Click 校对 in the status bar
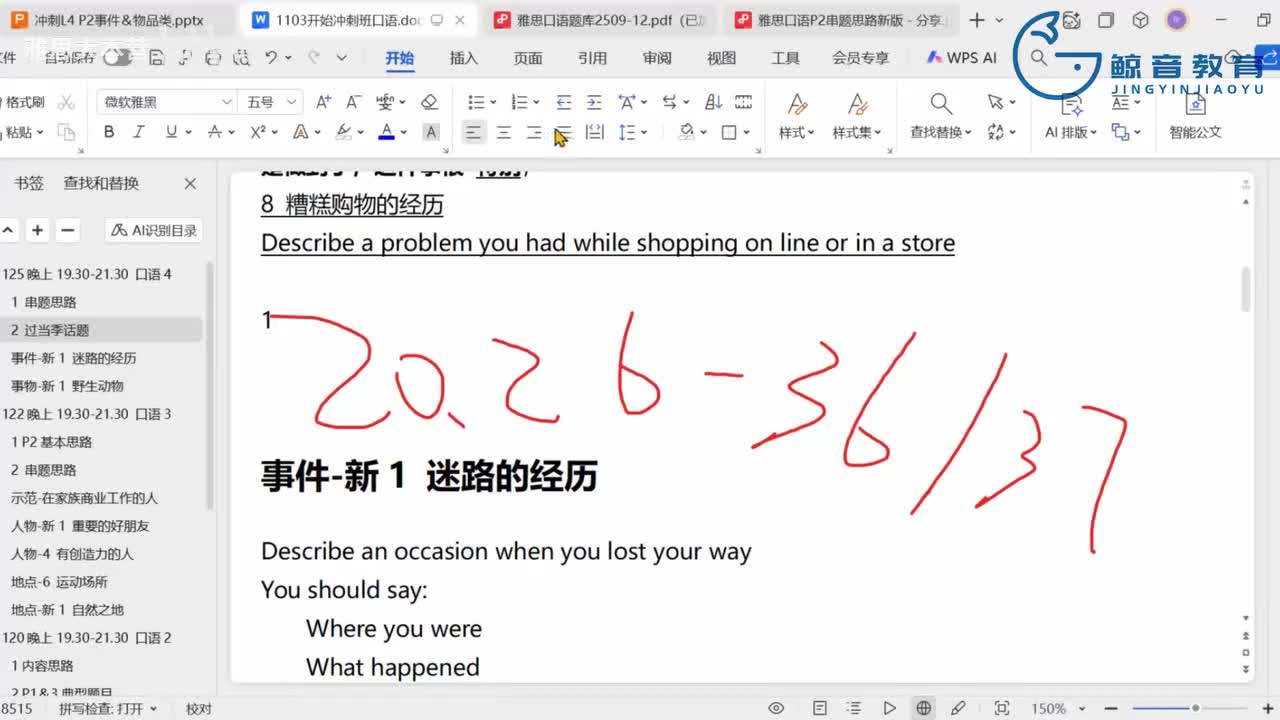 (x=199, y=708)
